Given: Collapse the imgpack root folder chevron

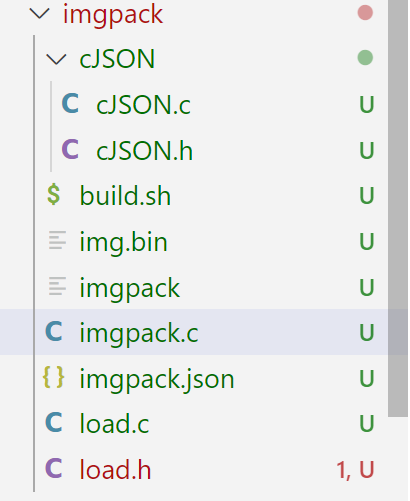Looking at the screenshot, I should 40,14.
